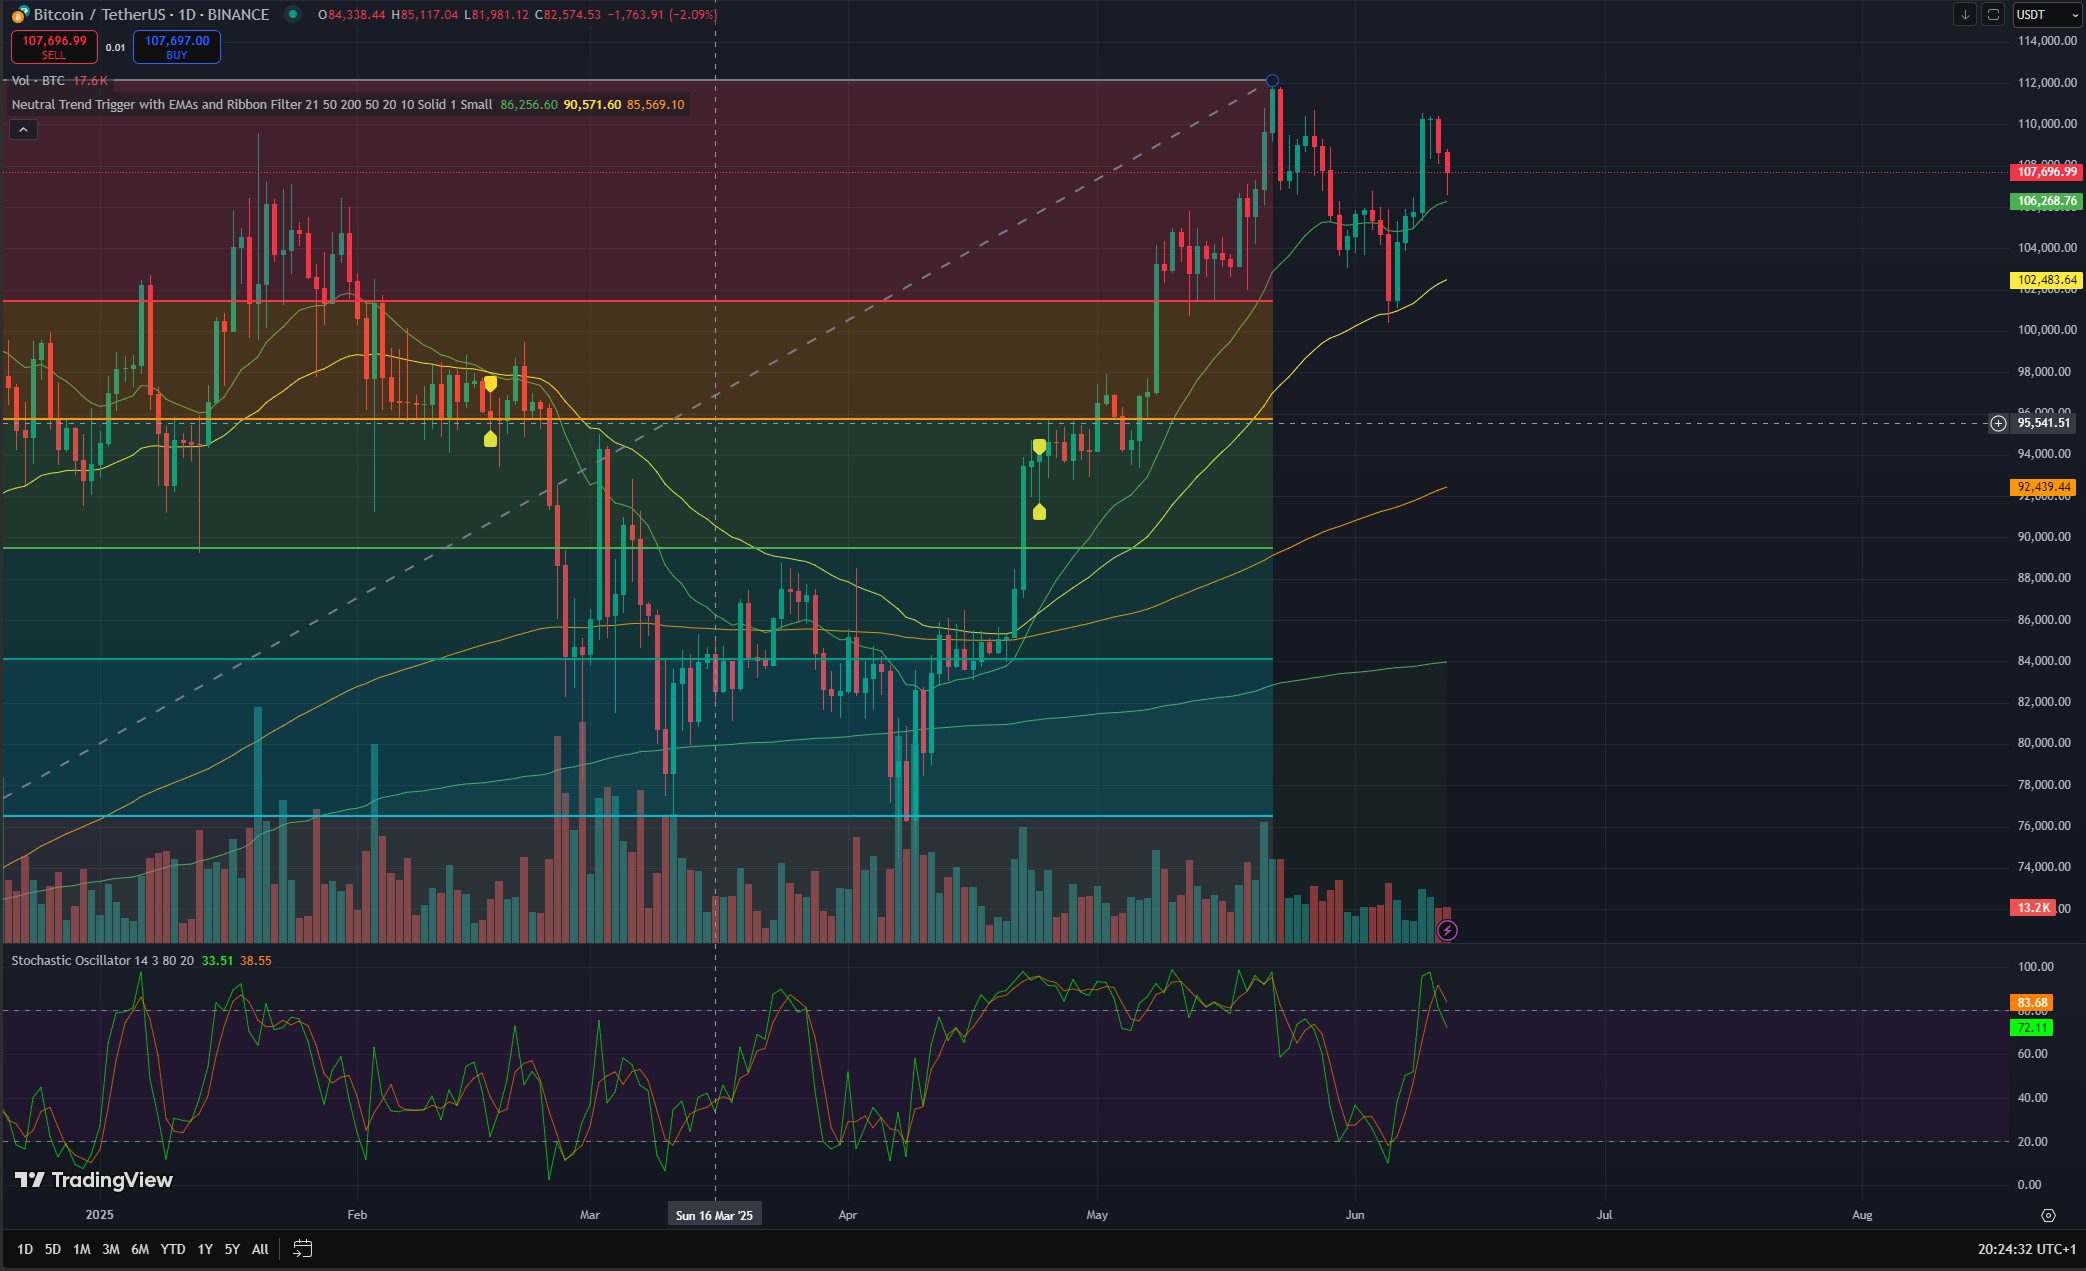Select the 1M time range
This screenshot has width=2086, height=1271.
(82, 1249)
